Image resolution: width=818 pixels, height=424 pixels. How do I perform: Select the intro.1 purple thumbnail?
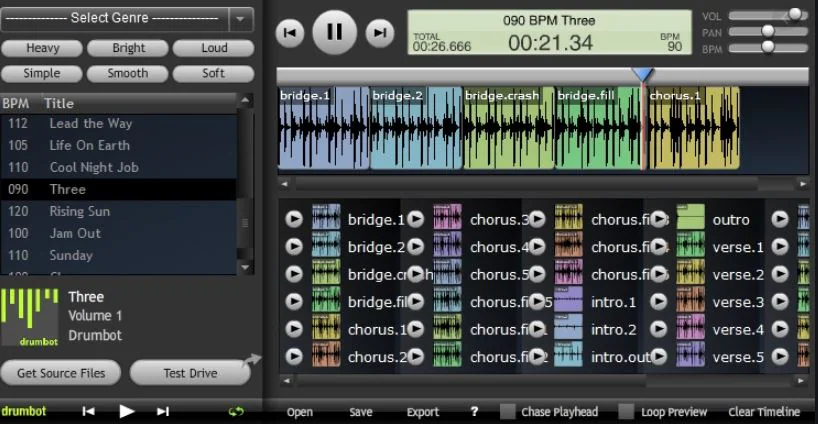pyautogui.click(x=568, y=299)
